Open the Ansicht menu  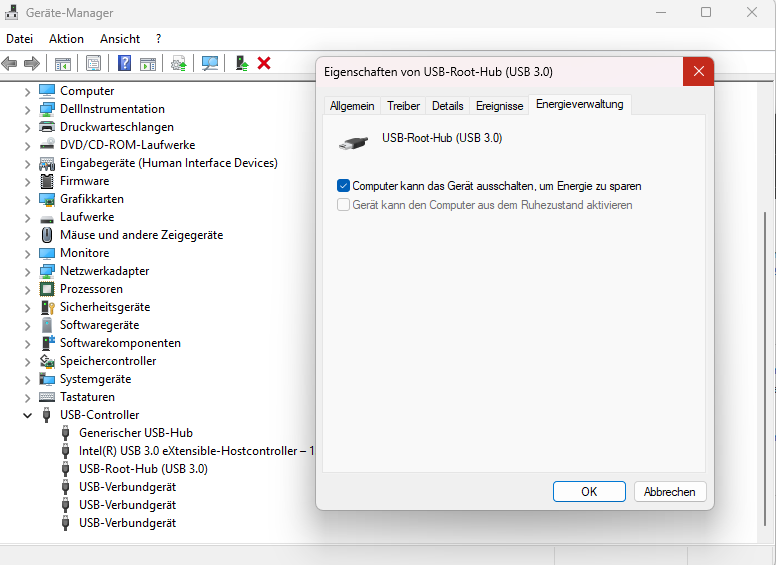[x=120, y=39]
